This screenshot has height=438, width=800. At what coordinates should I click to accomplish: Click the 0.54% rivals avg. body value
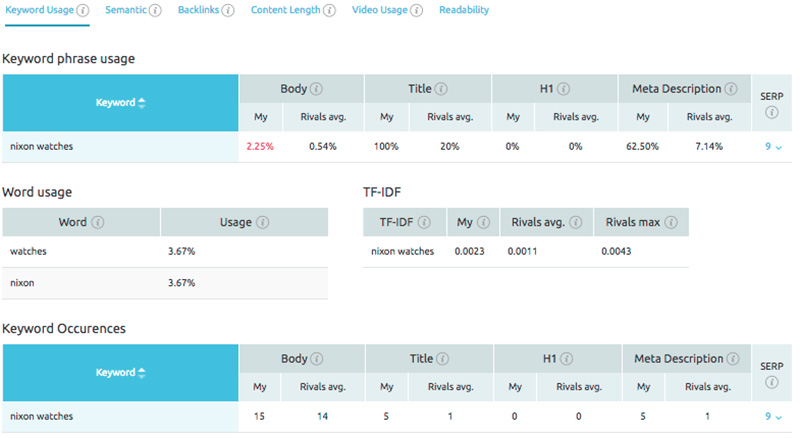(x=322, y=147)
